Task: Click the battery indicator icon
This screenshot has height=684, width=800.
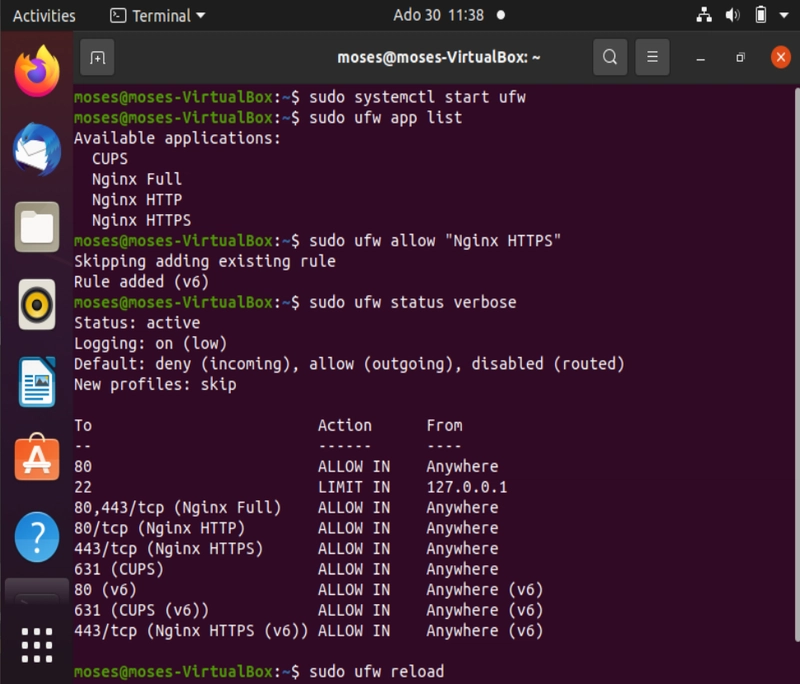Action: point(760,15)
